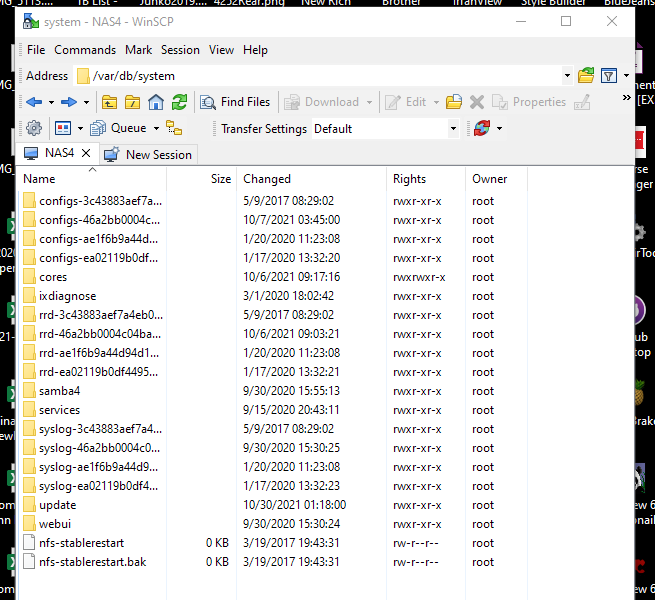Click the Find Files button
Viewport: 655px width, 600px height.
pyautogui.click(x=235, y=102)
